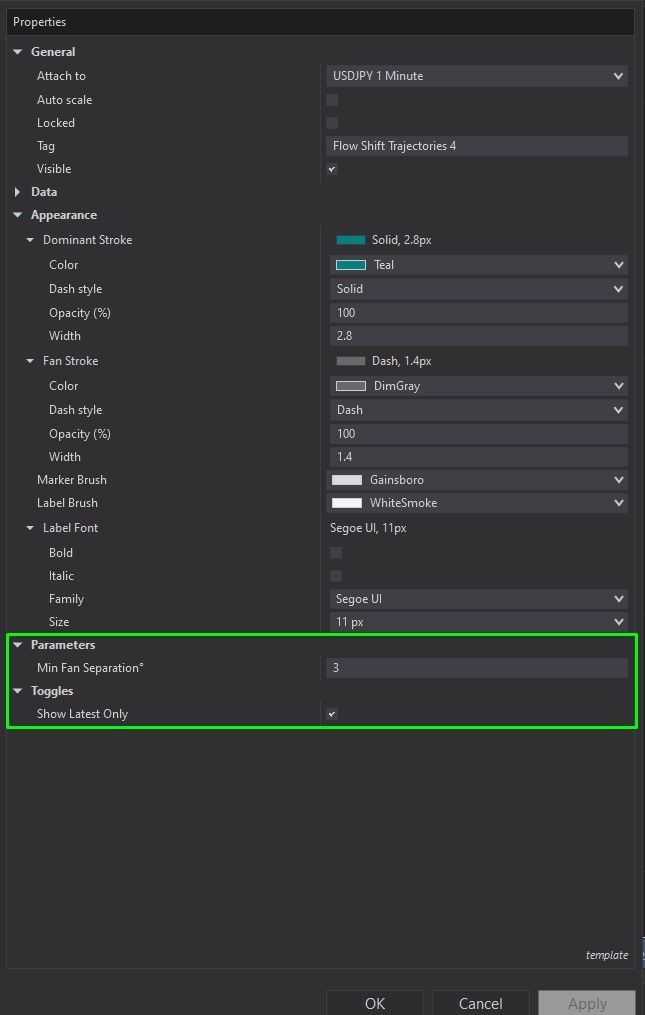This screenshot has height=1015, width=645.
Task: Expand the Data section
Action: pos(18,192)
